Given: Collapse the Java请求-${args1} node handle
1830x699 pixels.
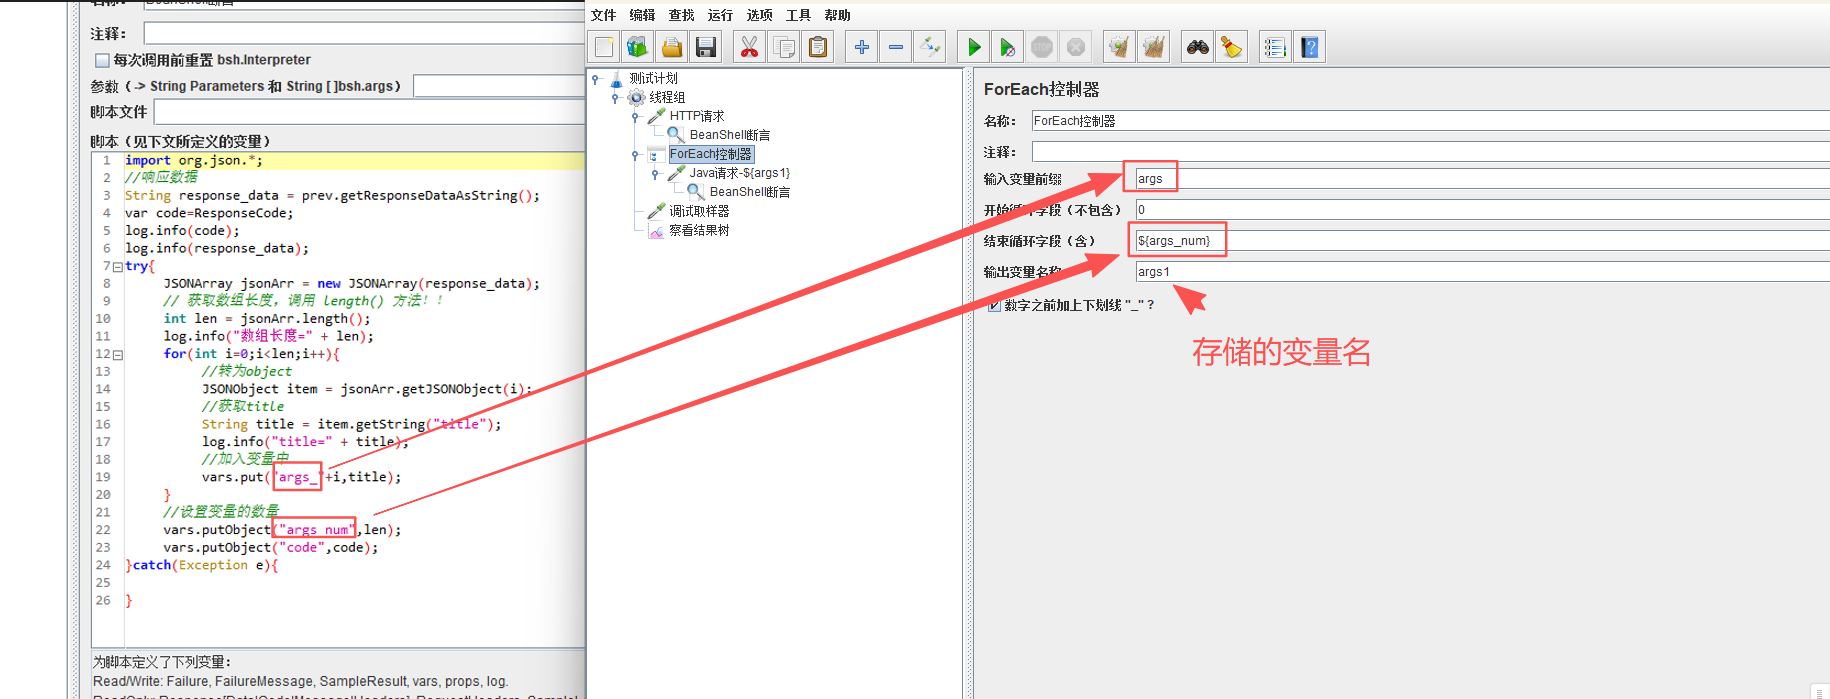Looking at the screenshot, I should 655,173.
